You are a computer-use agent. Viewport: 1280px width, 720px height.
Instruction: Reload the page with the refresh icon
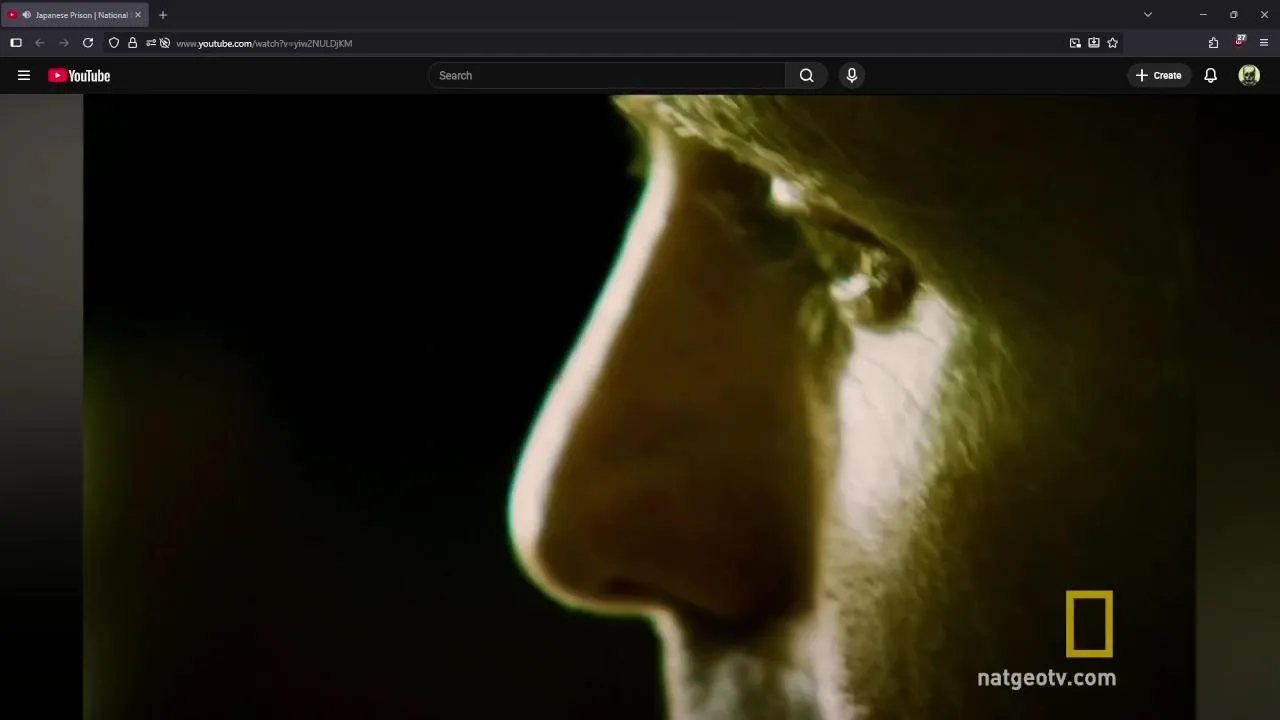tap(88, 43)
